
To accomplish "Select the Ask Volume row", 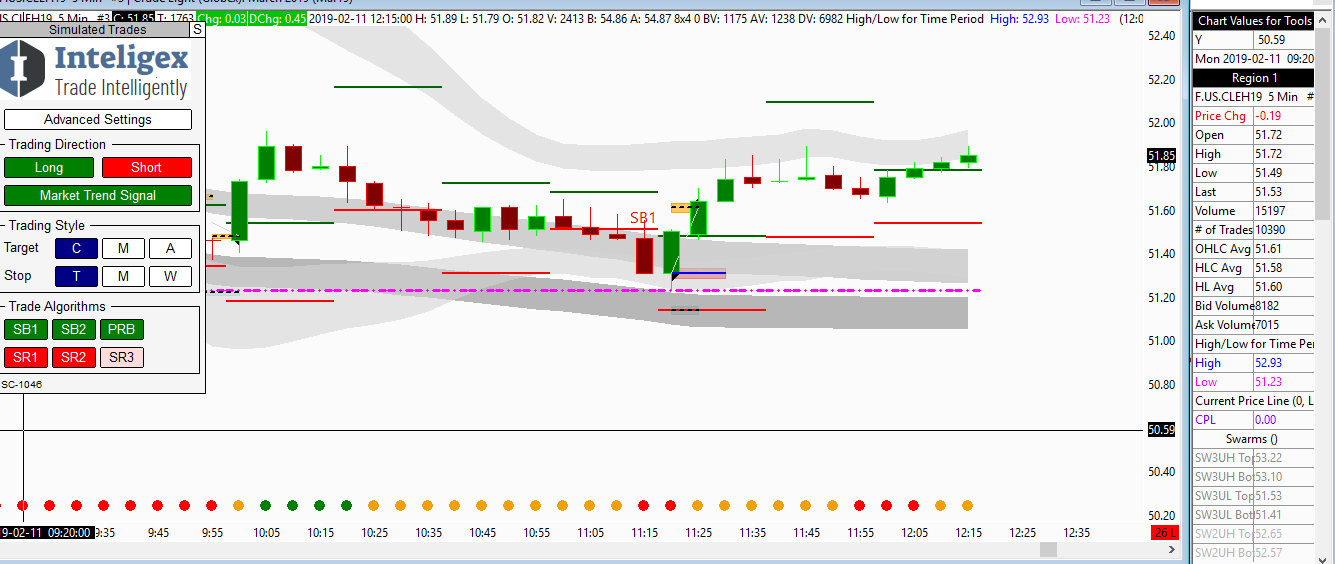I will click(1253, 325).
